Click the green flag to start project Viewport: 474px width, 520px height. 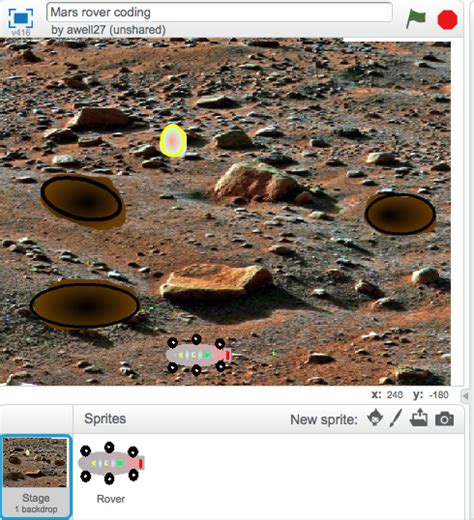[416, 19]
